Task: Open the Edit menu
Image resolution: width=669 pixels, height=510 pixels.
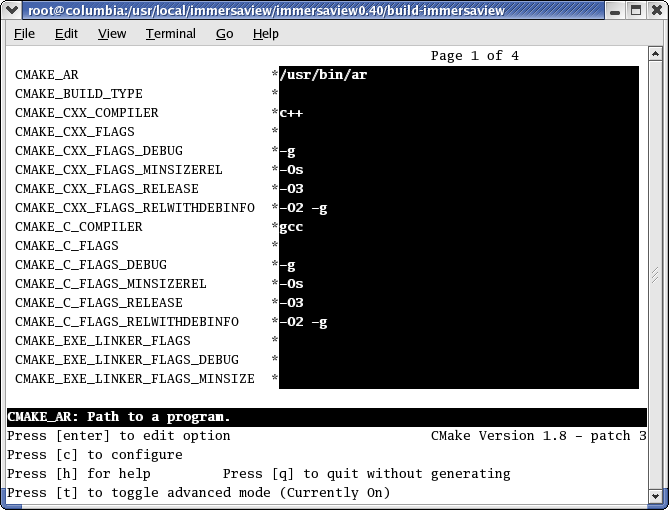Action: click(x=66, y=34)
